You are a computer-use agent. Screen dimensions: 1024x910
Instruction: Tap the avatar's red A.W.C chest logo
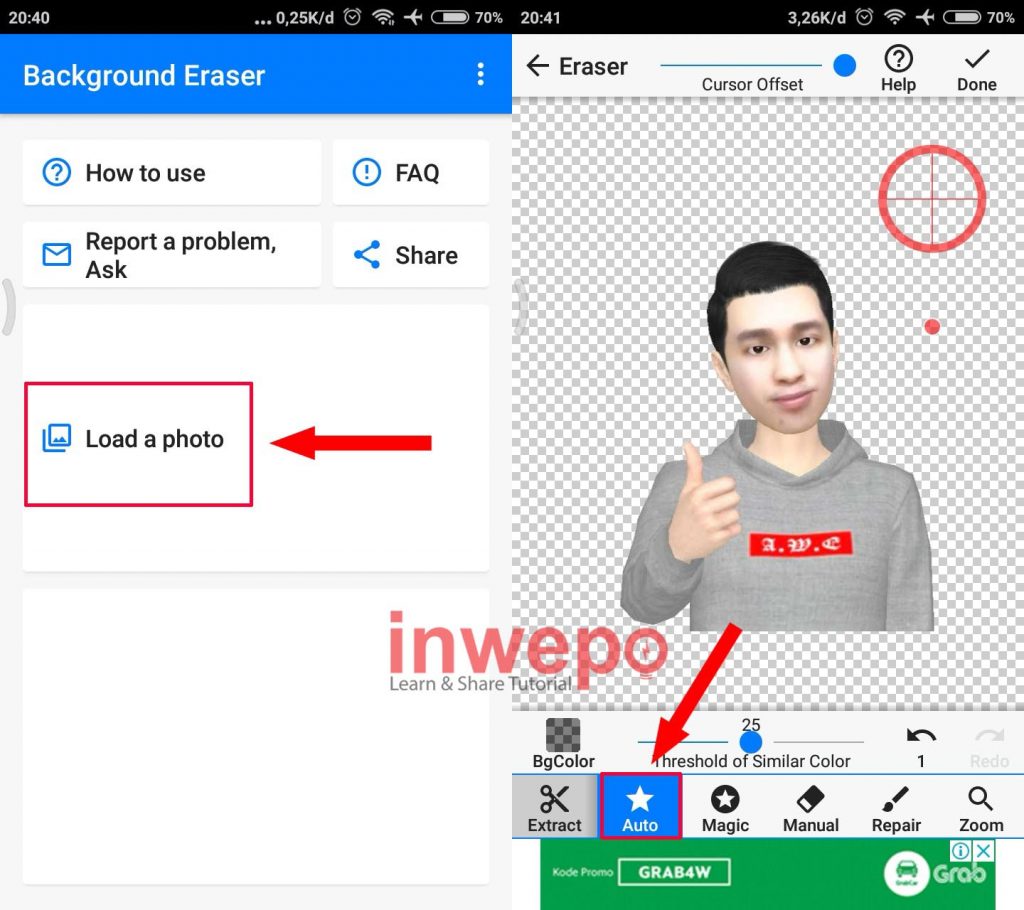coord(801,544)
